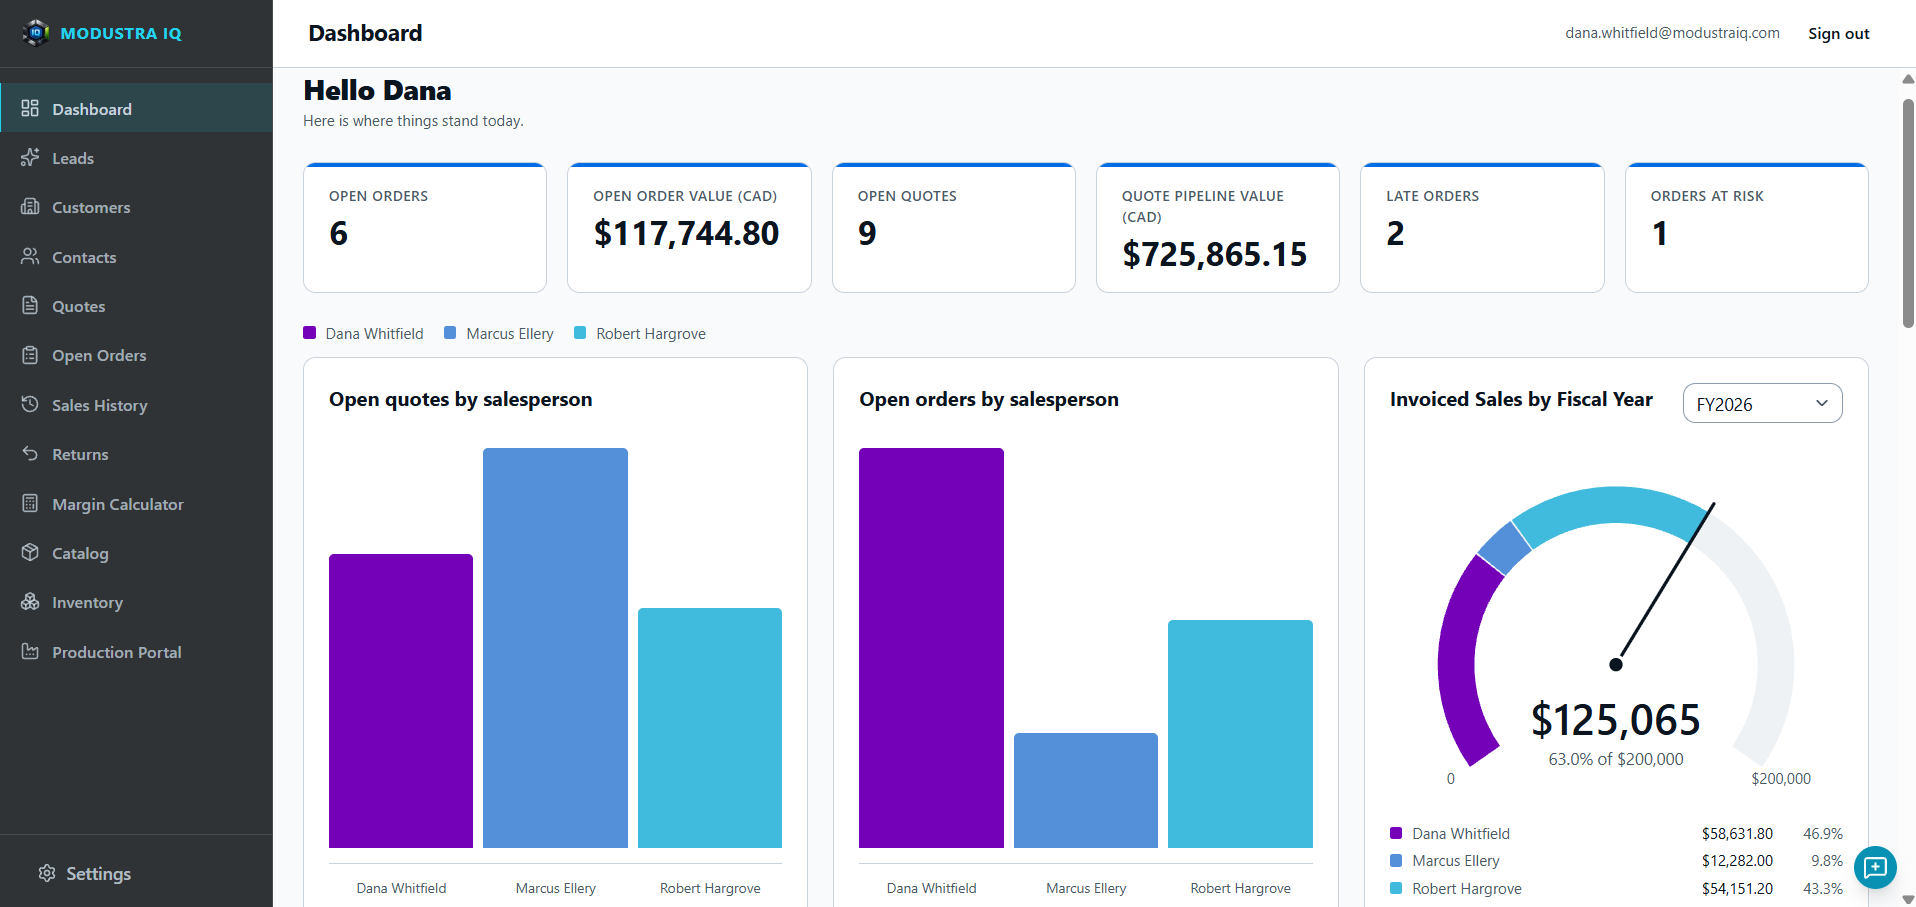Click Robert Hargrove cyan legend swatch above charts
This screenshot has height=907, width=1916.
(580, 333)
